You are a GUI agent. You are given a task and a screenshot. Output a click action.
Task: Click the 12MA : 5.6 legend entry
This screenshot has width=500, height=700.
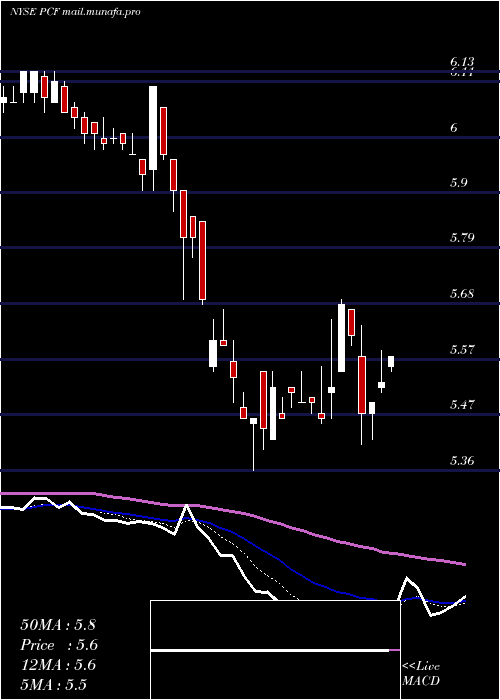58,665
